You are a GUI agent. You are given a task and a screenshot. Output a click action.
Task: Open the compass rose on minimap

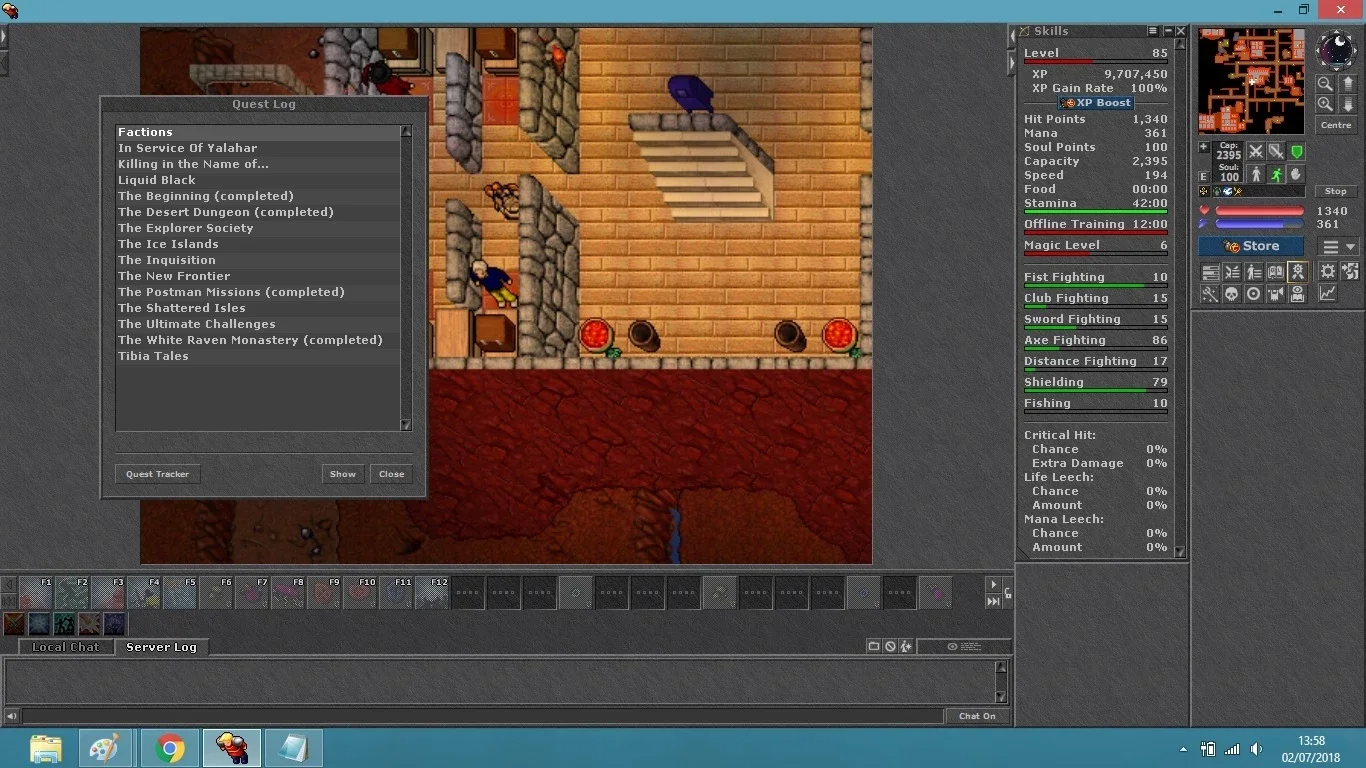(x=1336, y=48)
